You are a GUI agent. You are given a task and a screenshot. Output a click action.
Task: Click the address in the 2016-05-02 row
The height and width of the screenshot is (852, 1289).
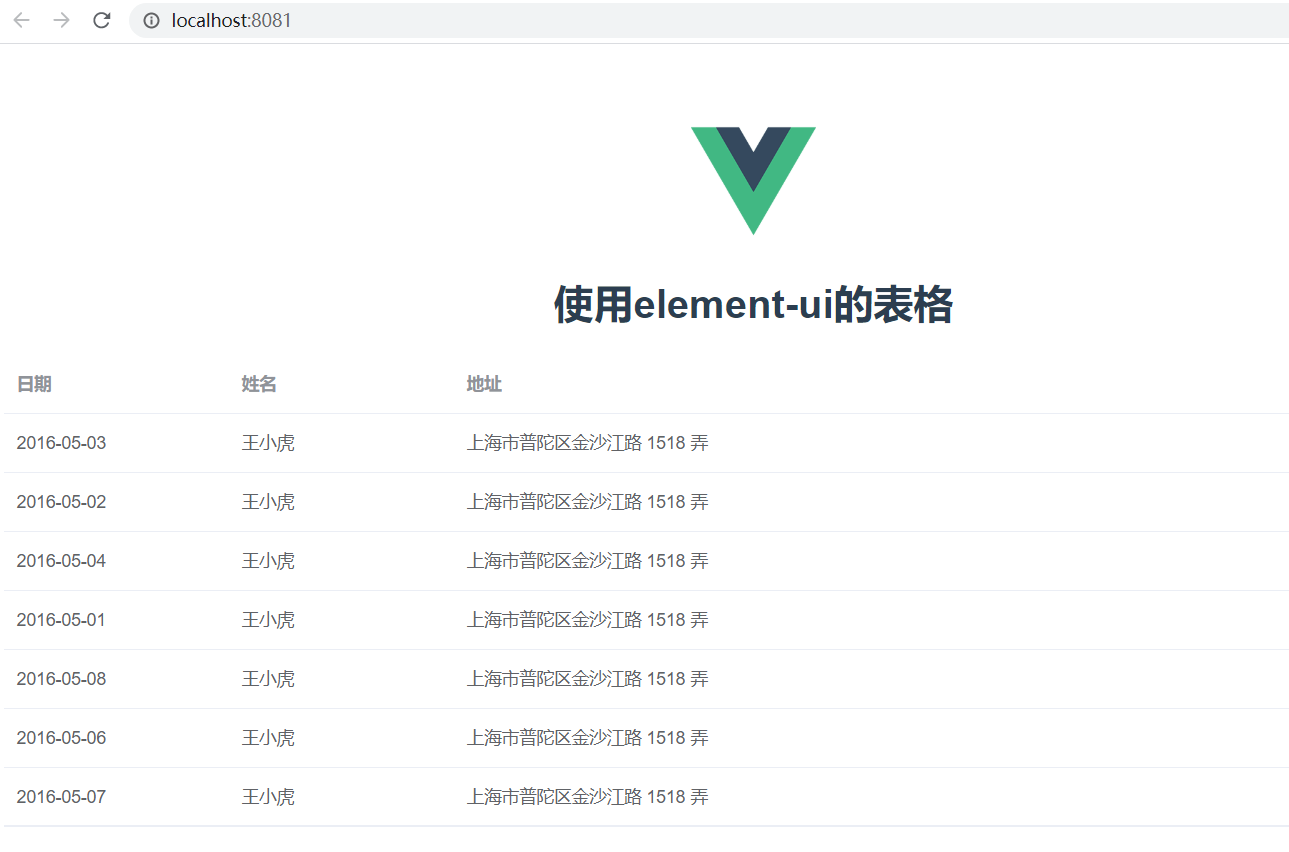click(588, 502)
